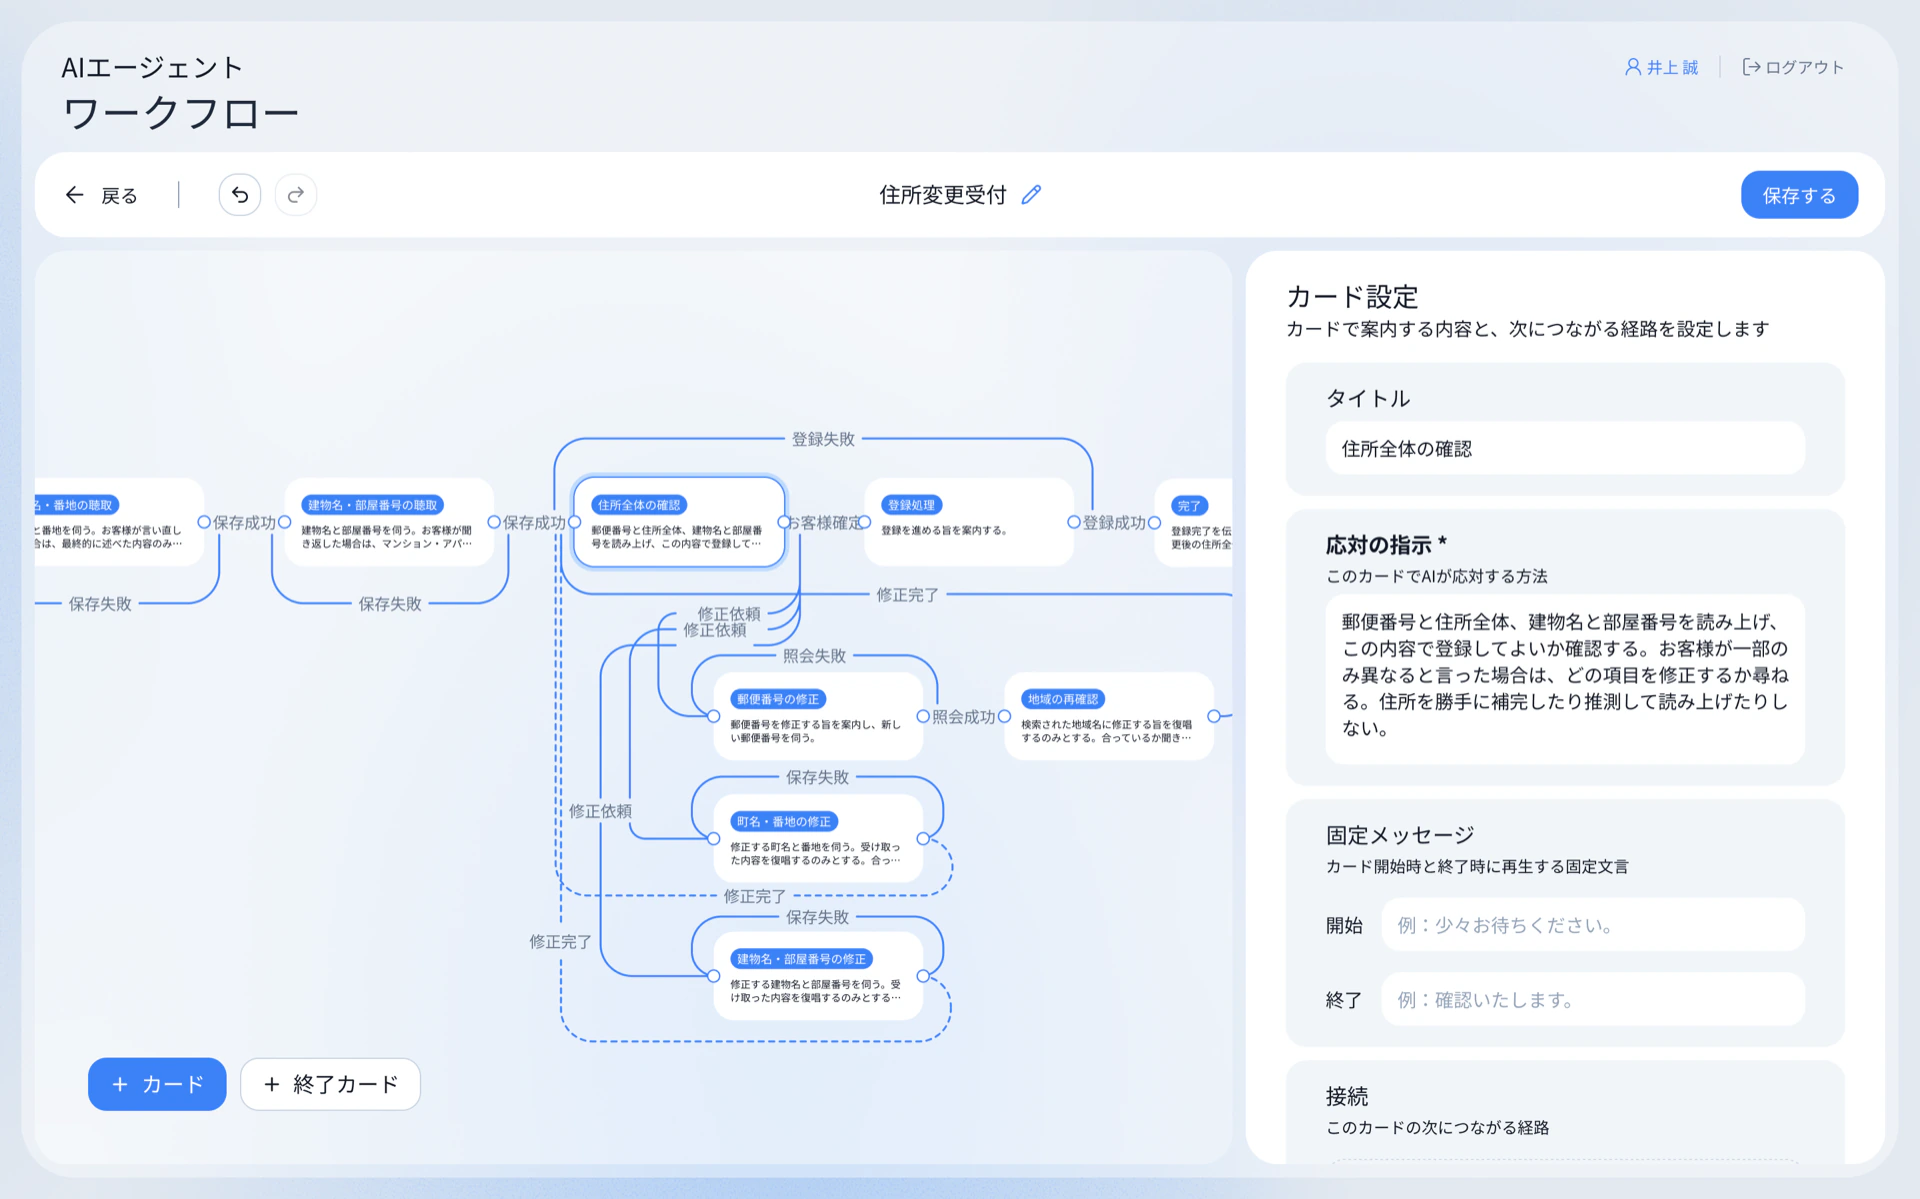
Task: Click the 登録成功 connection label
Action: click(x=1114, y=523)
